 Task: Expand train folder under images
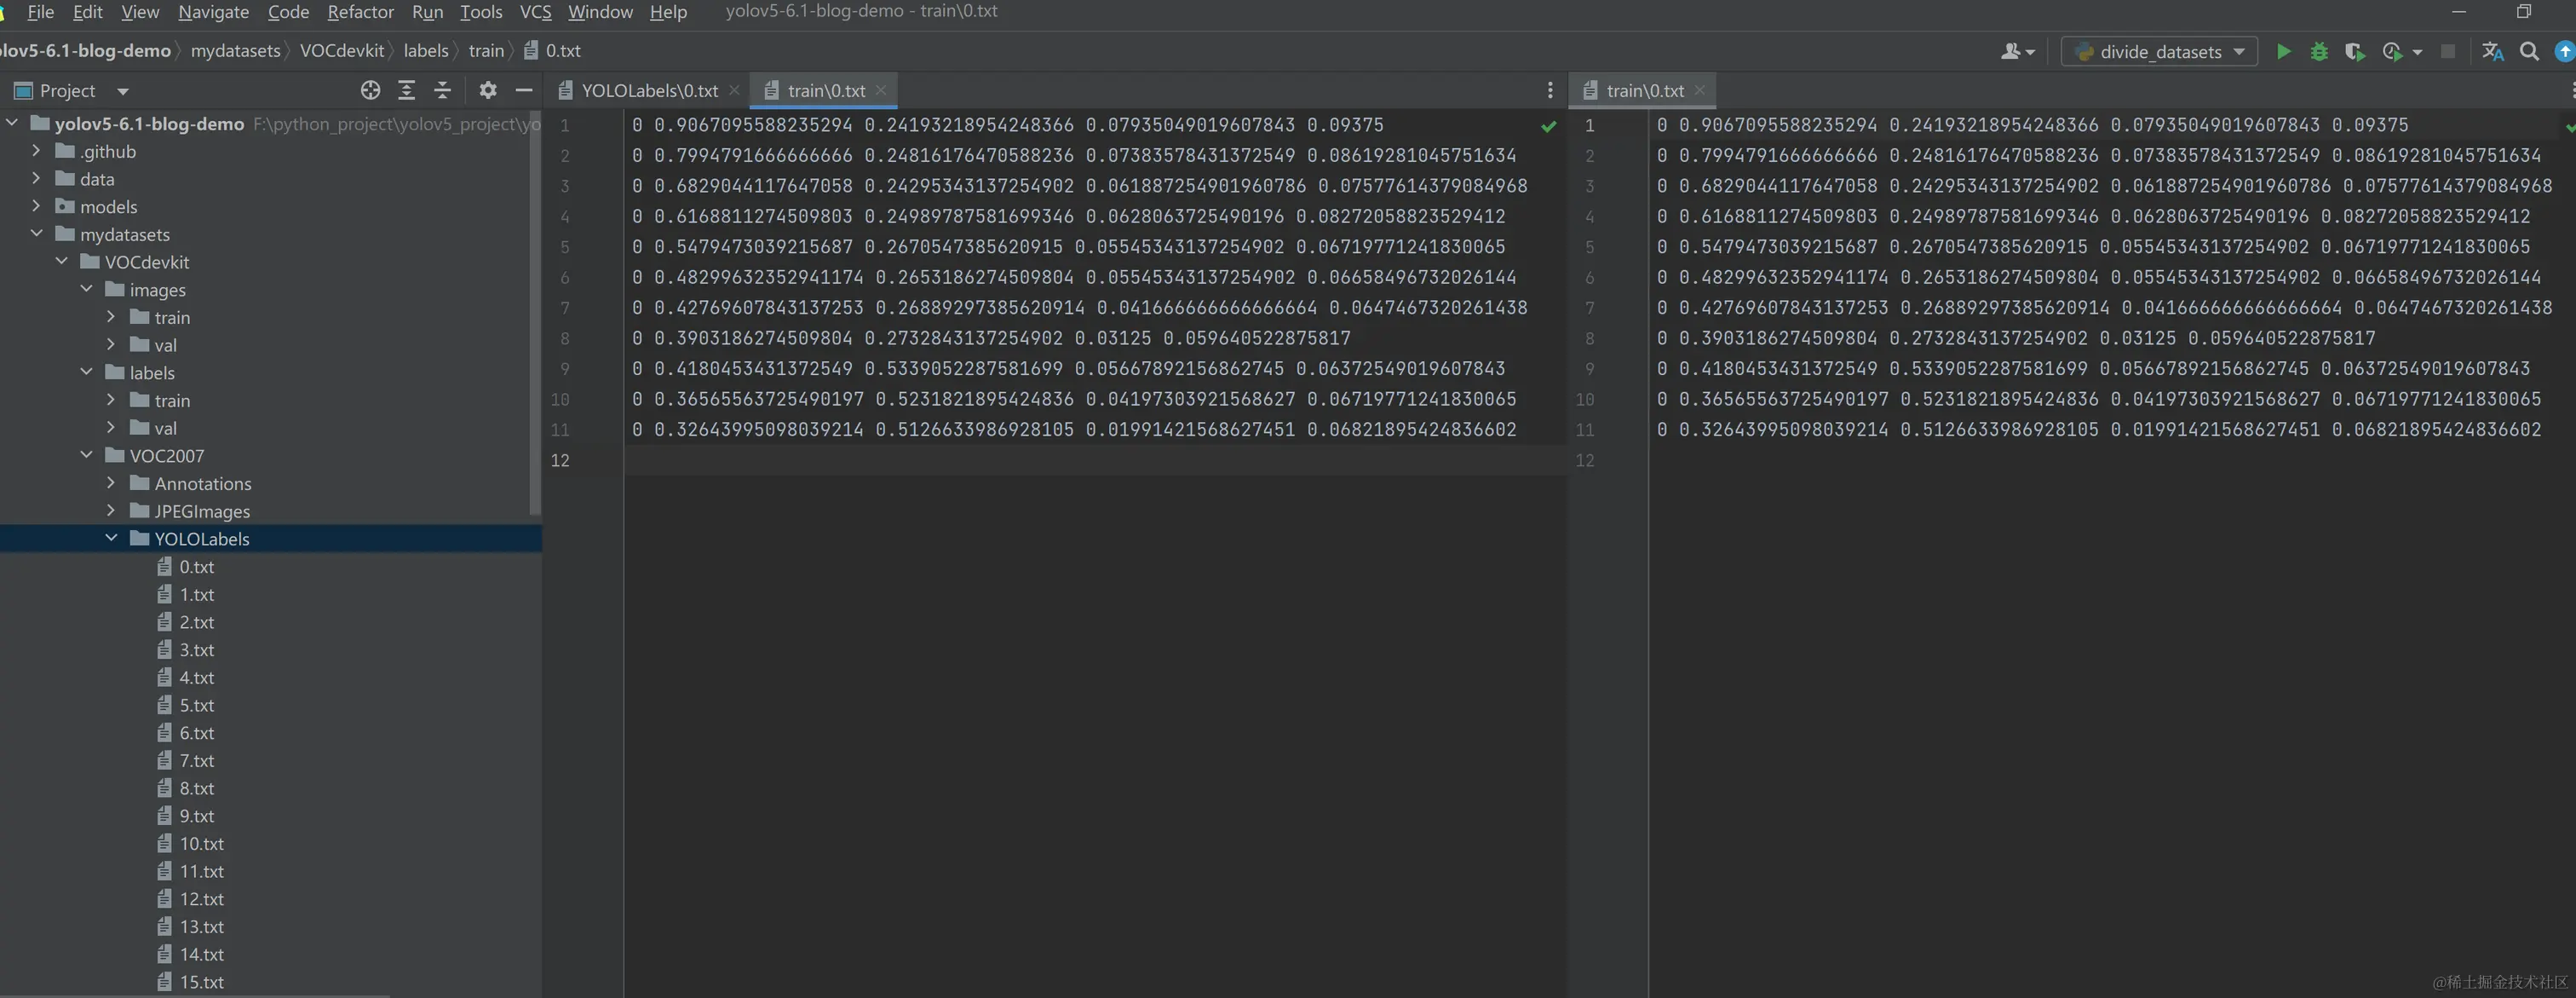111,317
